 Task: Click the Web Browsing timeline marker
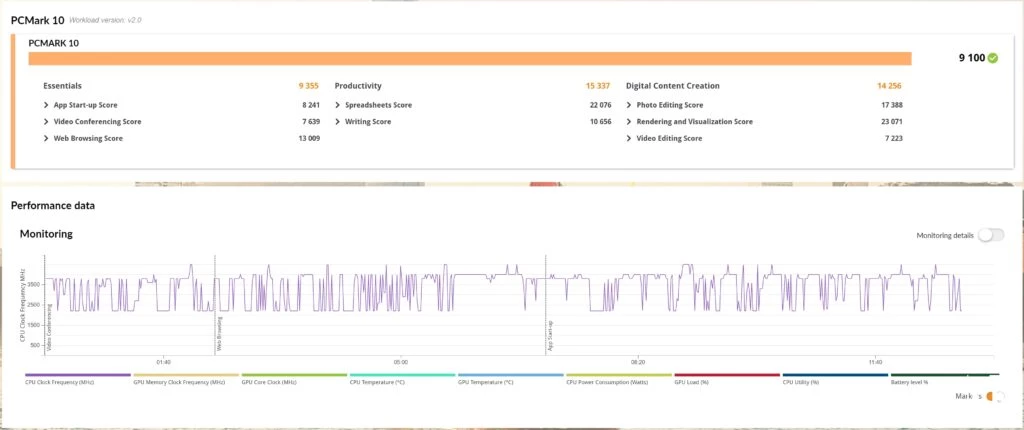coord(219,335)
